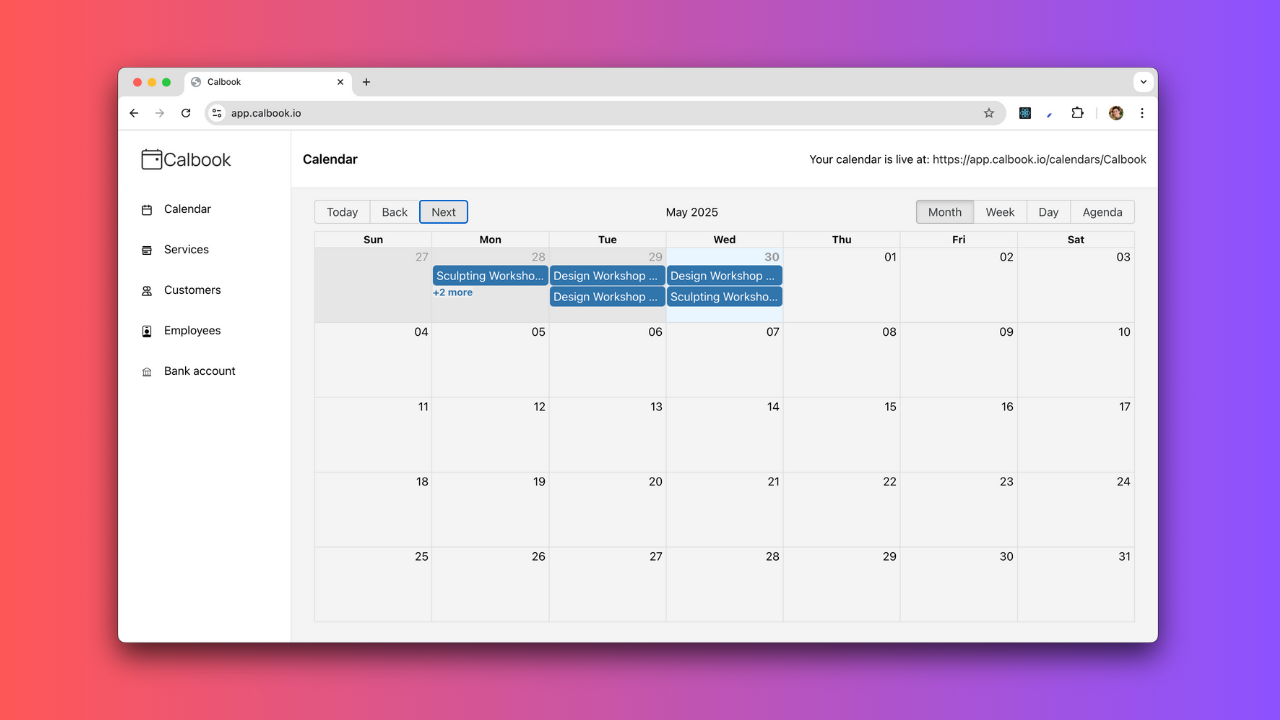Image resolution: width=1280 pixels, height=720 pixels.
Task: Click date number 30 in first week
Action: (x=772, y=257)
